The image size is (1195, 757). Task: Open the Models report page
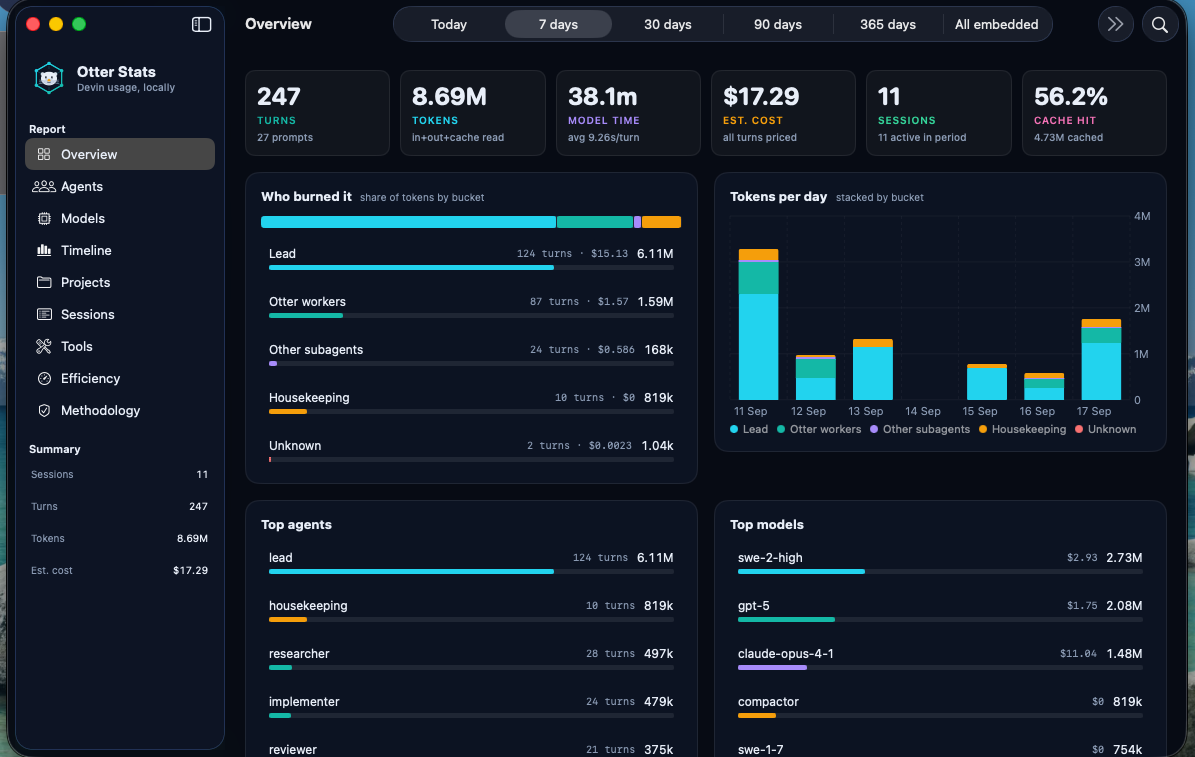(120, 218)
